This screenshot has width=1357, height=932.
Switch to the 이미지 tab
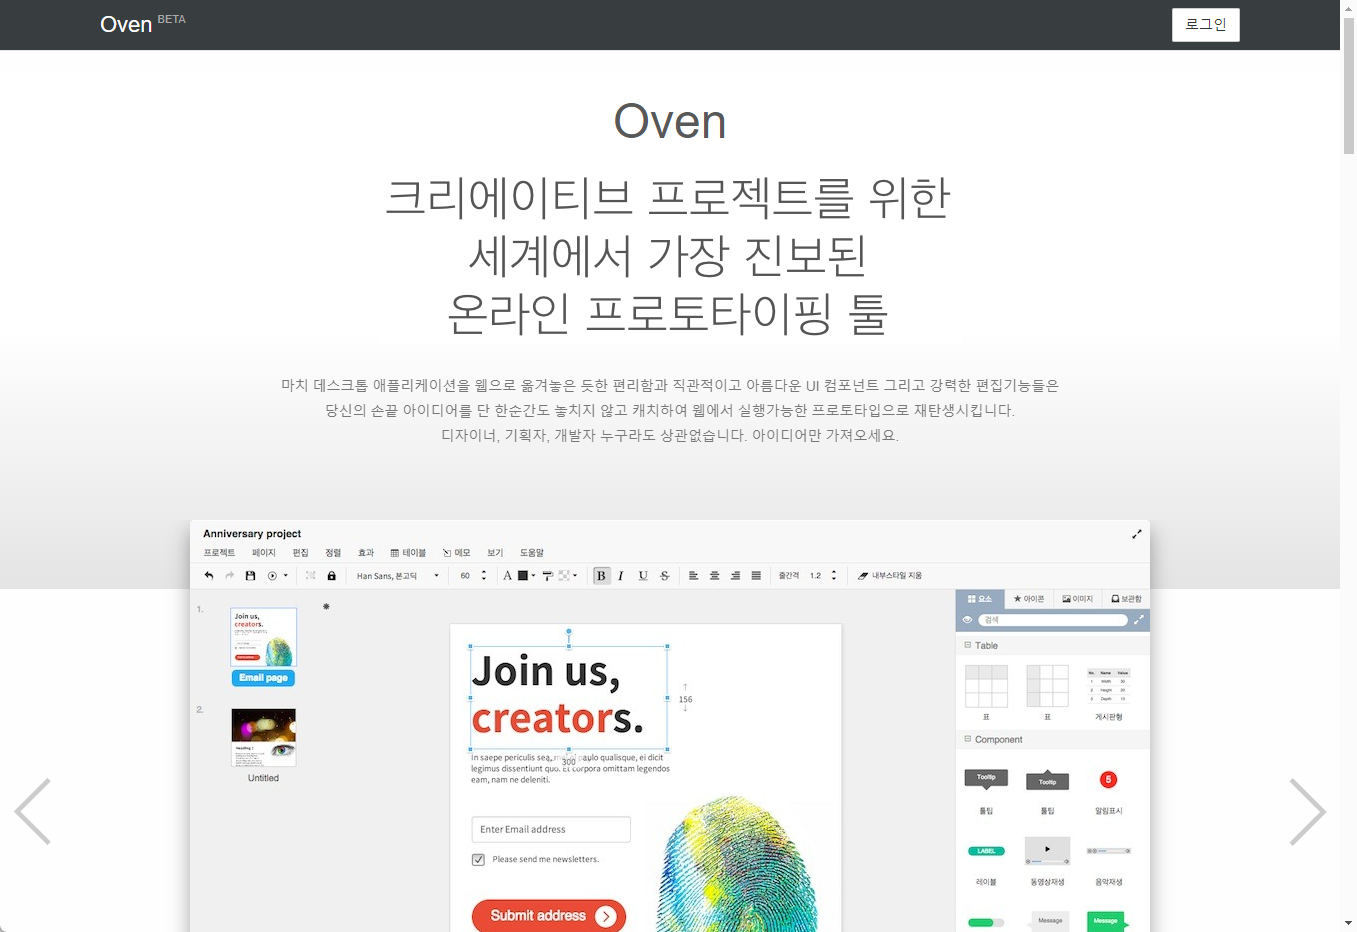[1077, 599]
